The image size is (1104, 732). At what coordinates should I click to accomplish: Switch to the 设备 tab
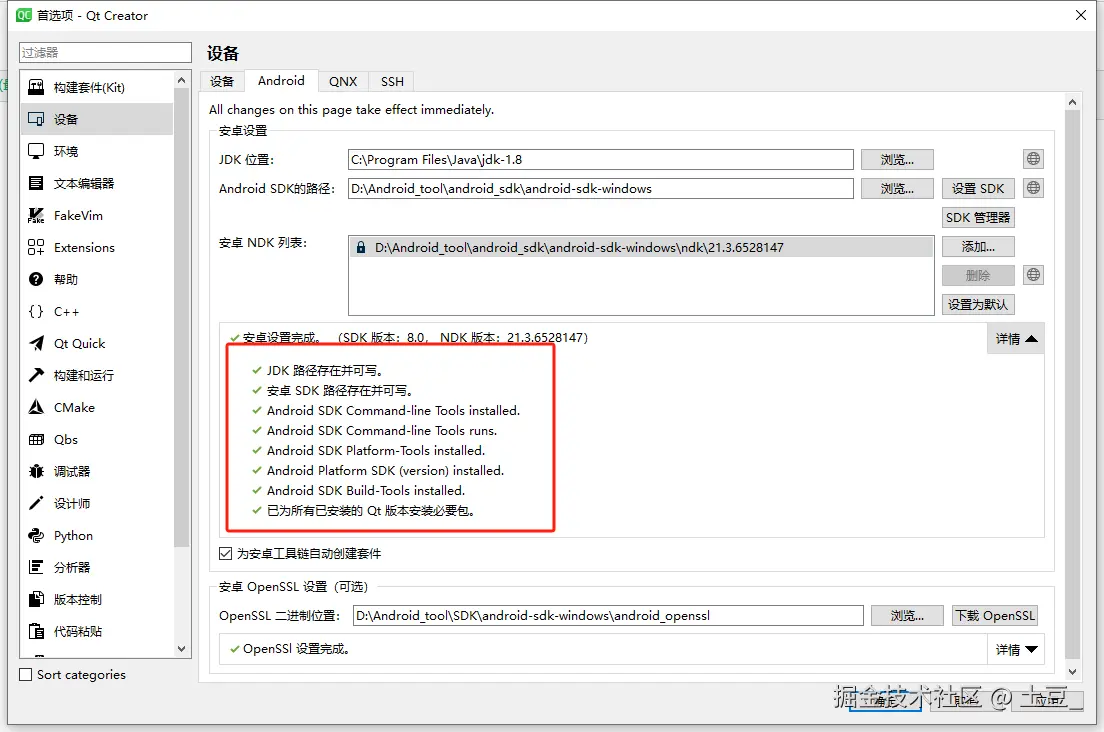click(x=222, y=82)
